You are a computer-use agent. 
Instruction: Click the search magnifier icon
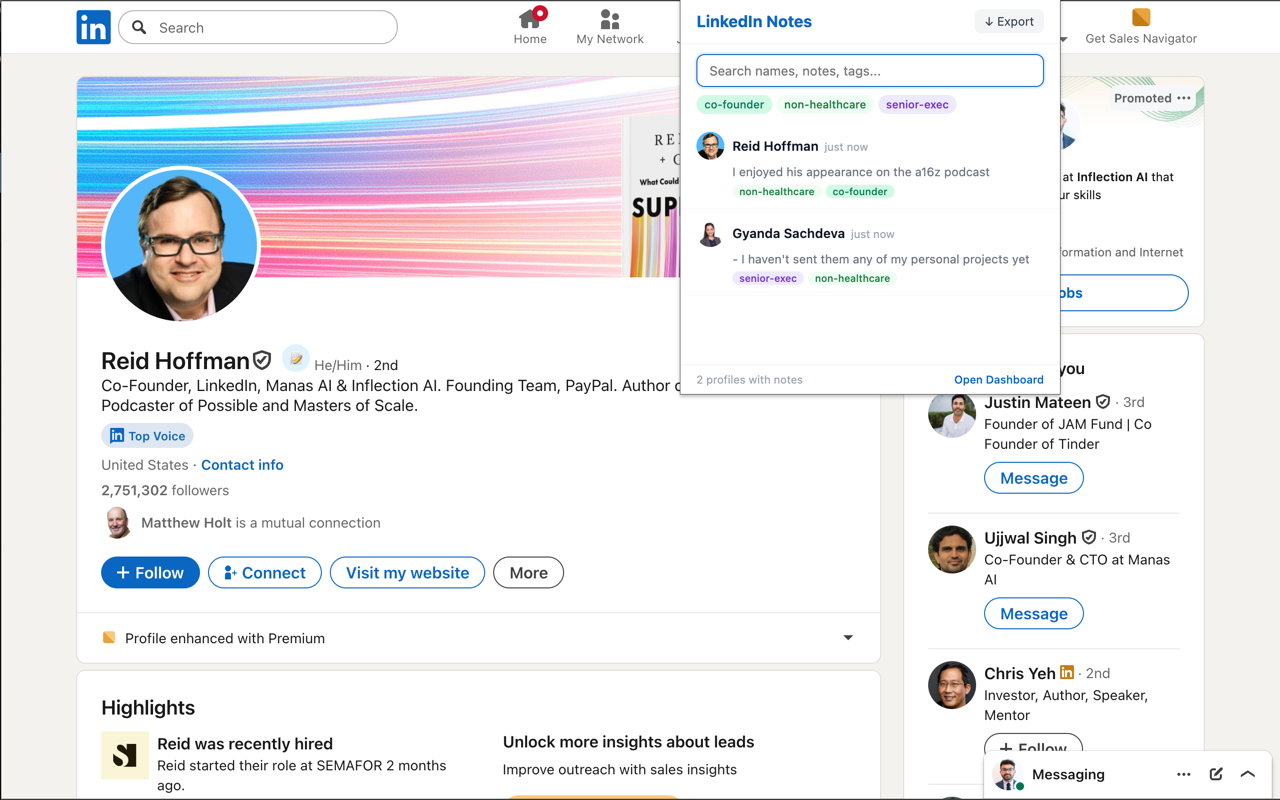pyautogui.click(x=140, y=27)
